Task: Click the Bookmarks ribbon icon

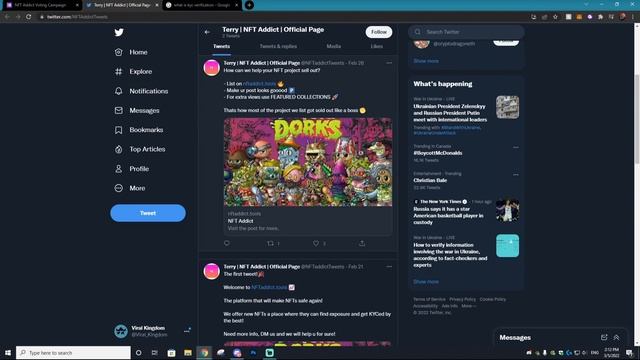Action: [118, 130]
